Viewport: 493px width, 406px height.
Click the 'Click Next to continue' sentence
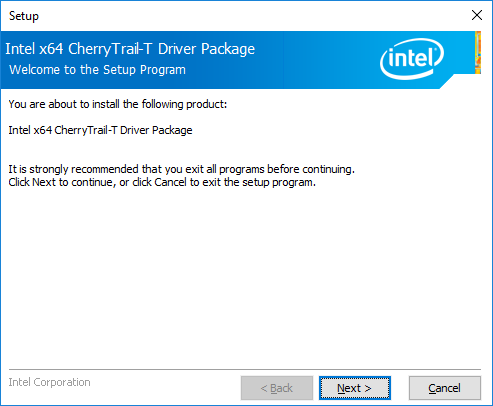click(162, 182)
